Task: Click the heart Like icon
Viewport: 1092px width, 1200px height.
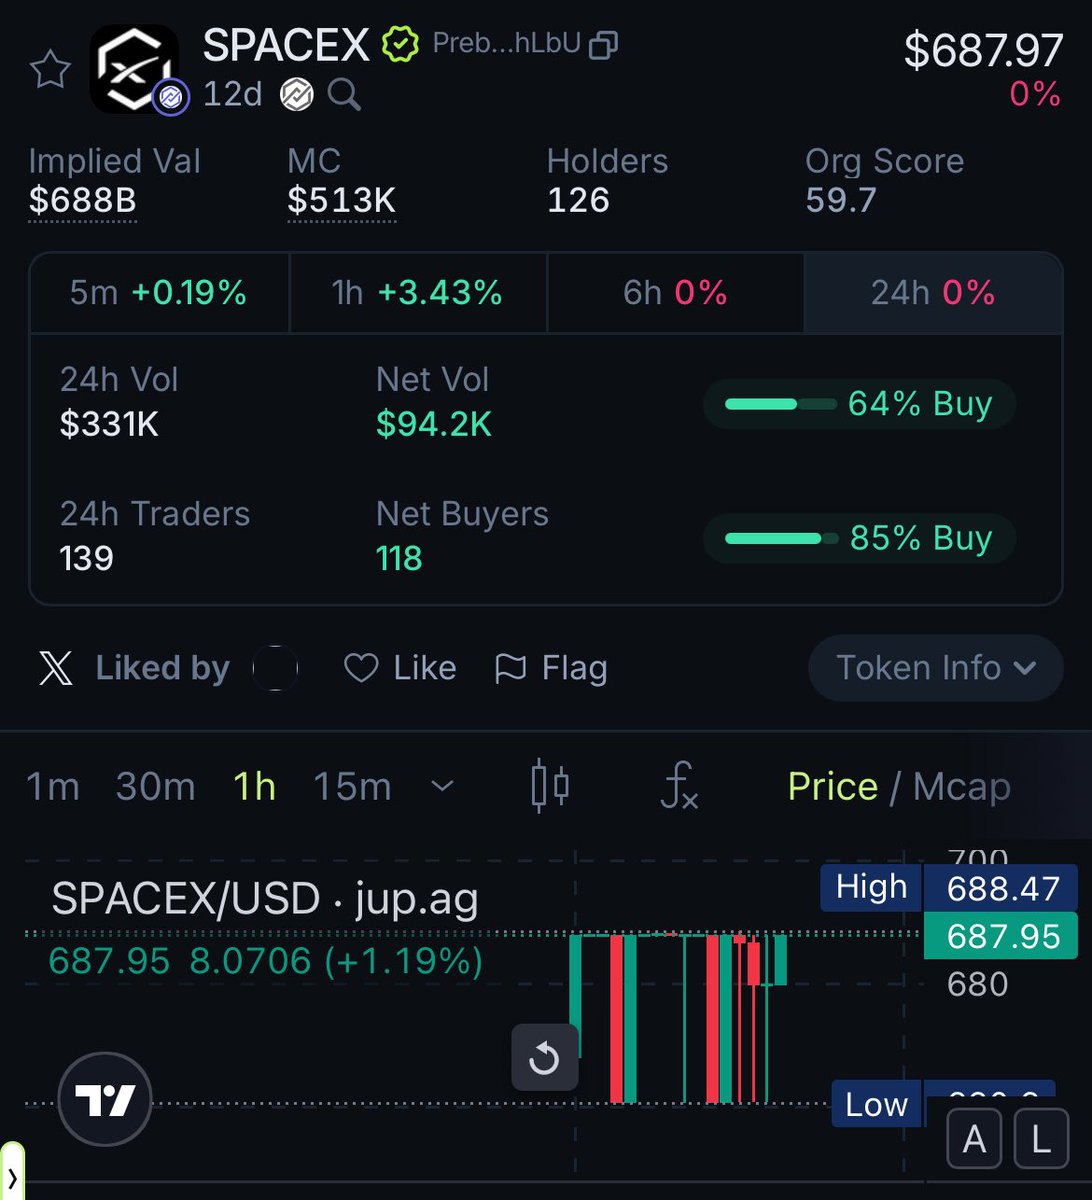Action: [x=361, y=668]
